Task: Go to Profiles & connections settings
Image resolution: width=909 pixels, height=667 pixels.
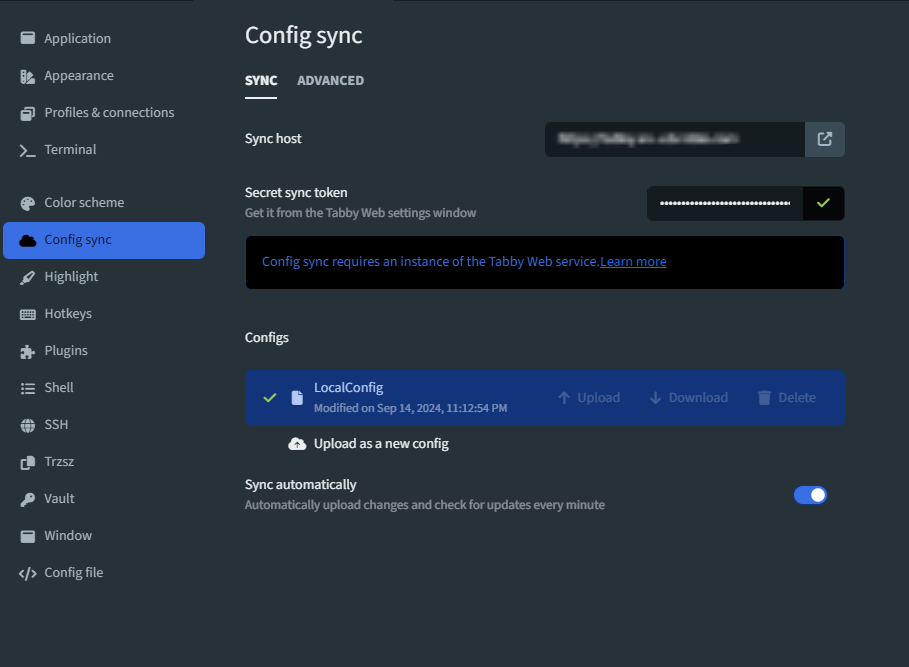Action: click(x=108, y=113)
